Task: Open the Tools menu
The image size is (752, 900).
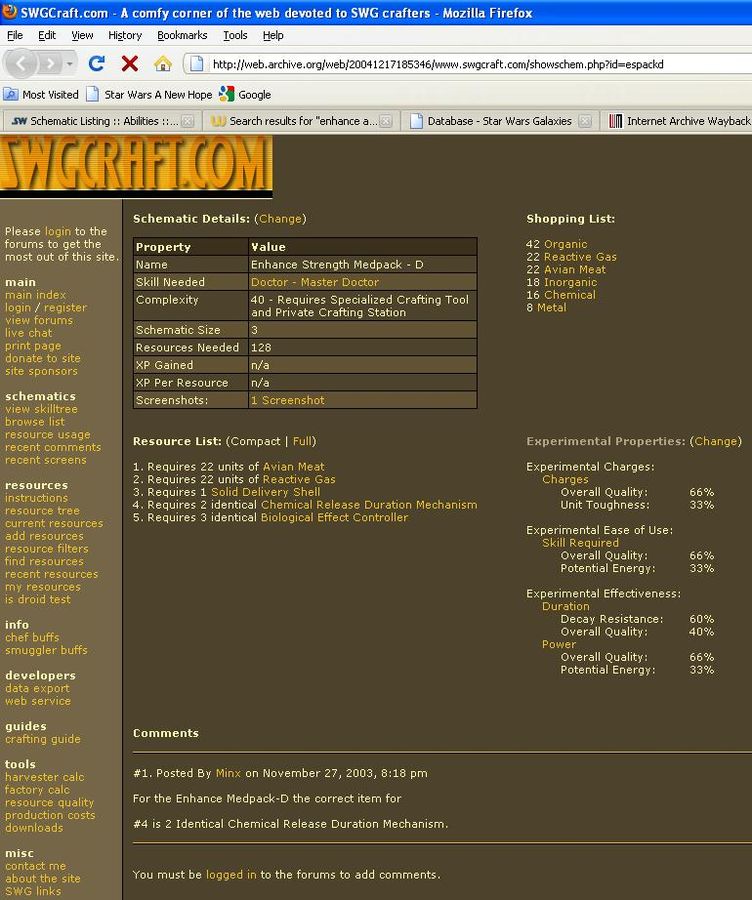Action: point(235,35)
